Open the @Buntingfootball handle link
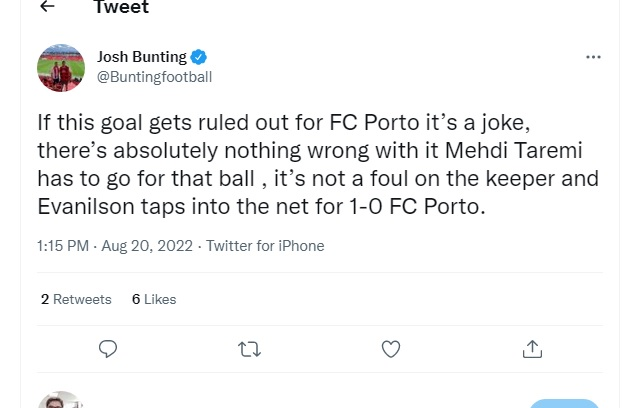The height and width of the screenshot is (408, 624). (x=154, y=76)
